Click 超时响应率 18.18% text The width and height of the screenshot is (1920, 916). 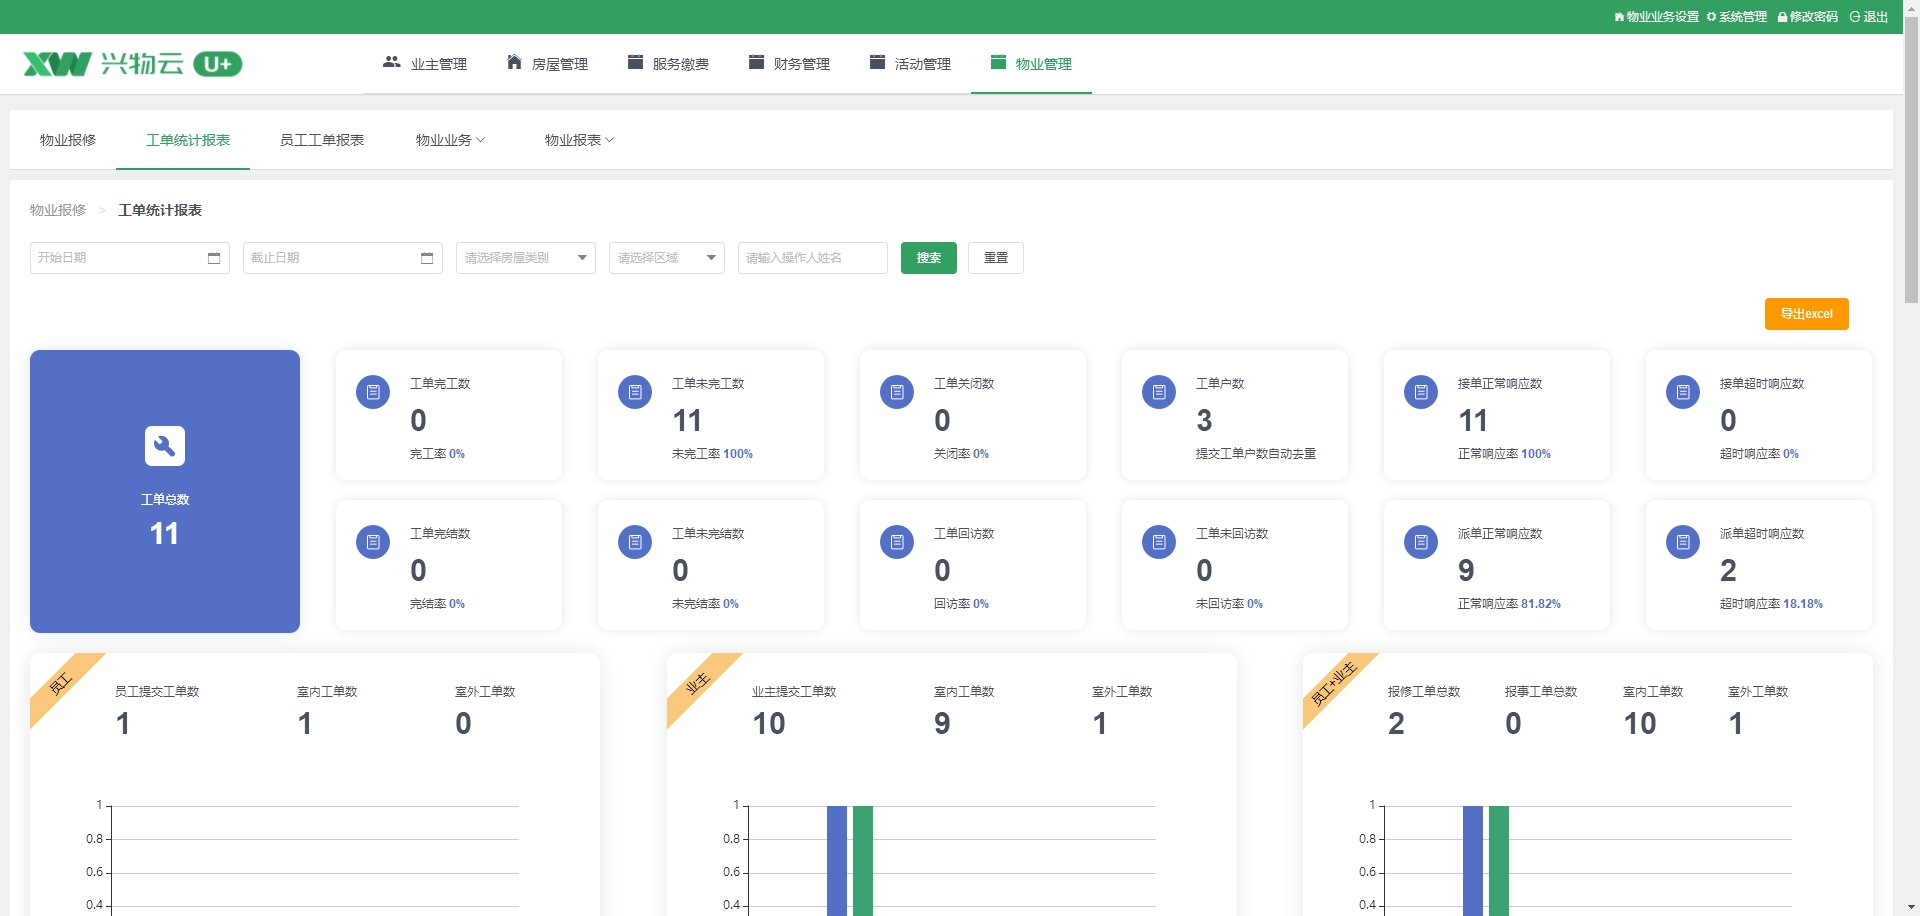(x=1771, y=604)
